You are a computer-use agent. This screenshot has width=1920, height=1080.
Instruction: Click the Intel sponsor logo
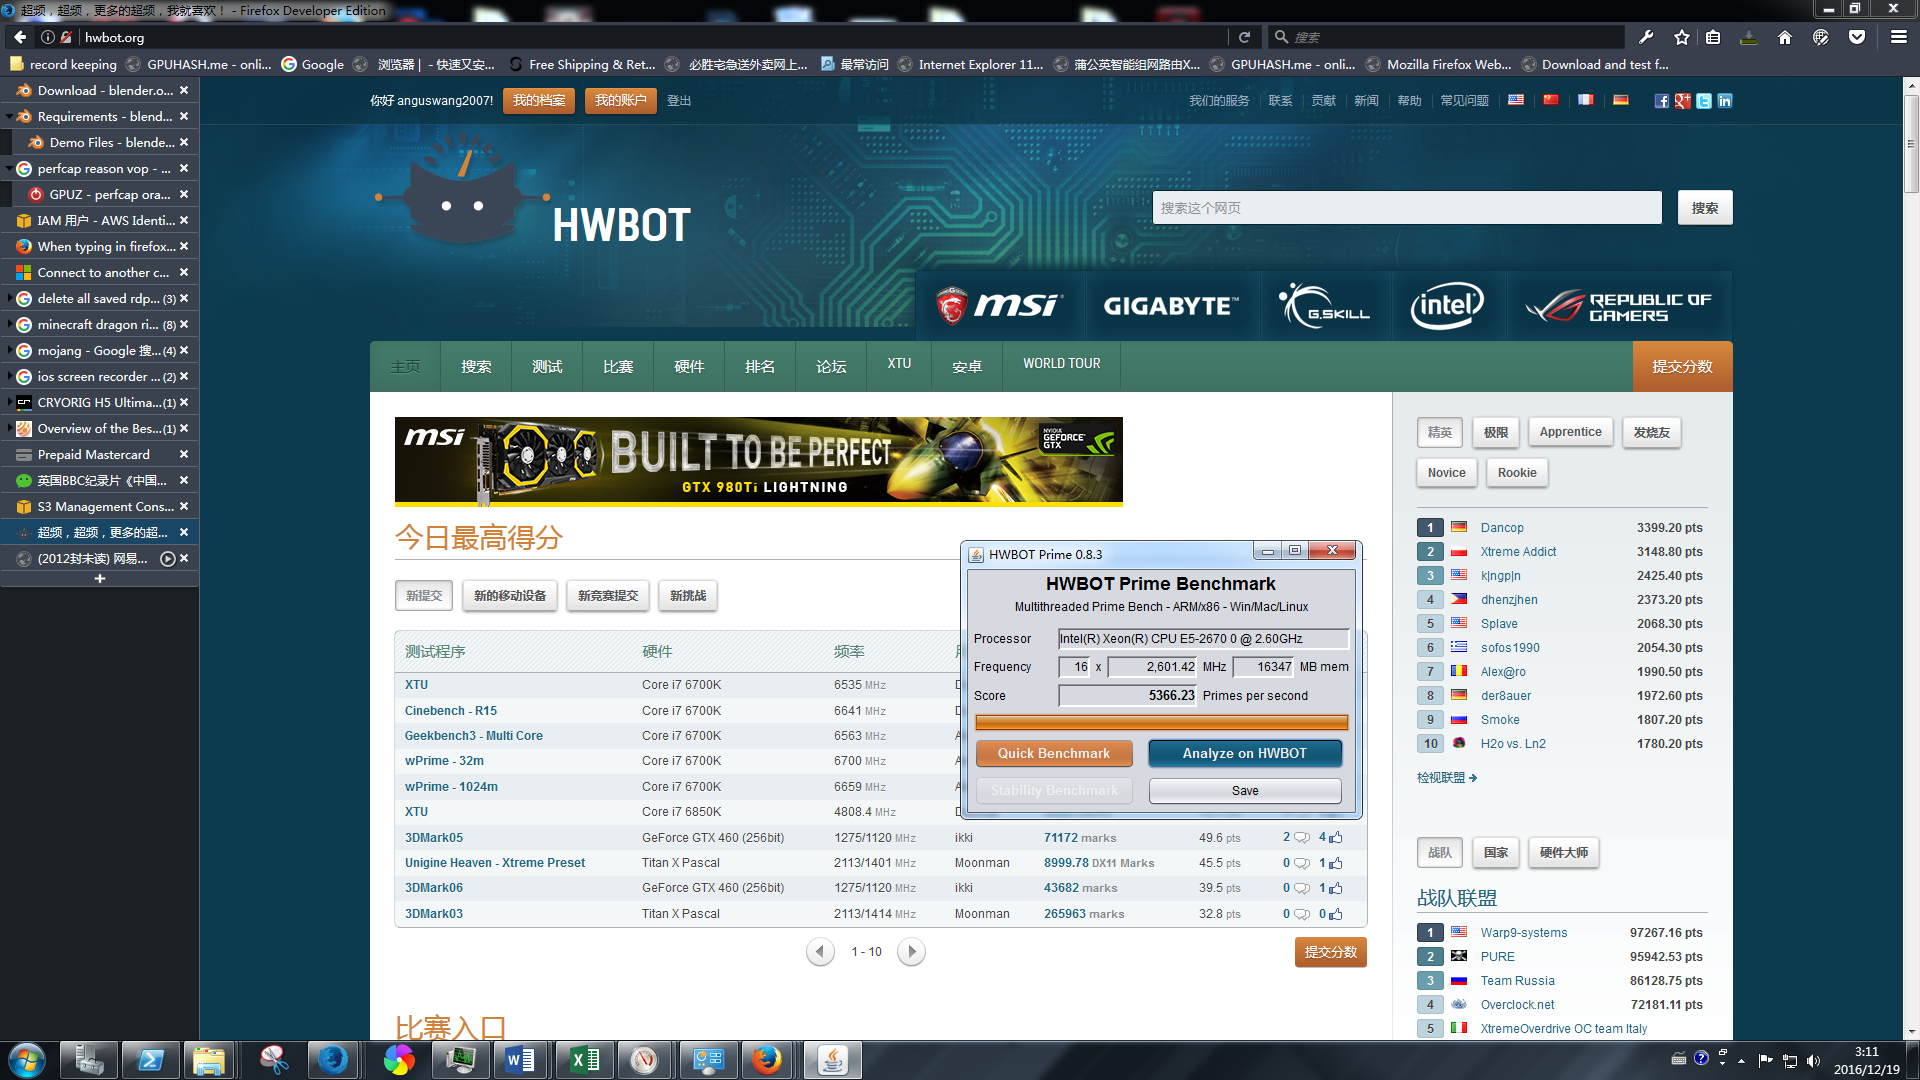click(x=1447, y=305)
